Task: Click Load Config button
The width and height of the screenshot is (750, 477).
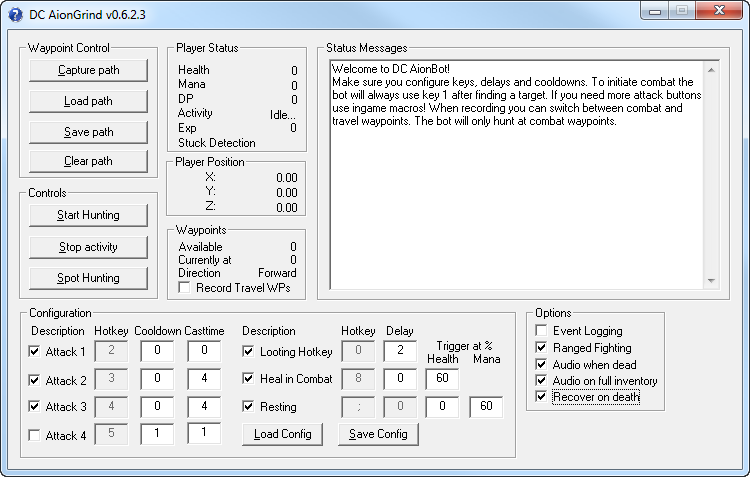Action: [282, 434]
